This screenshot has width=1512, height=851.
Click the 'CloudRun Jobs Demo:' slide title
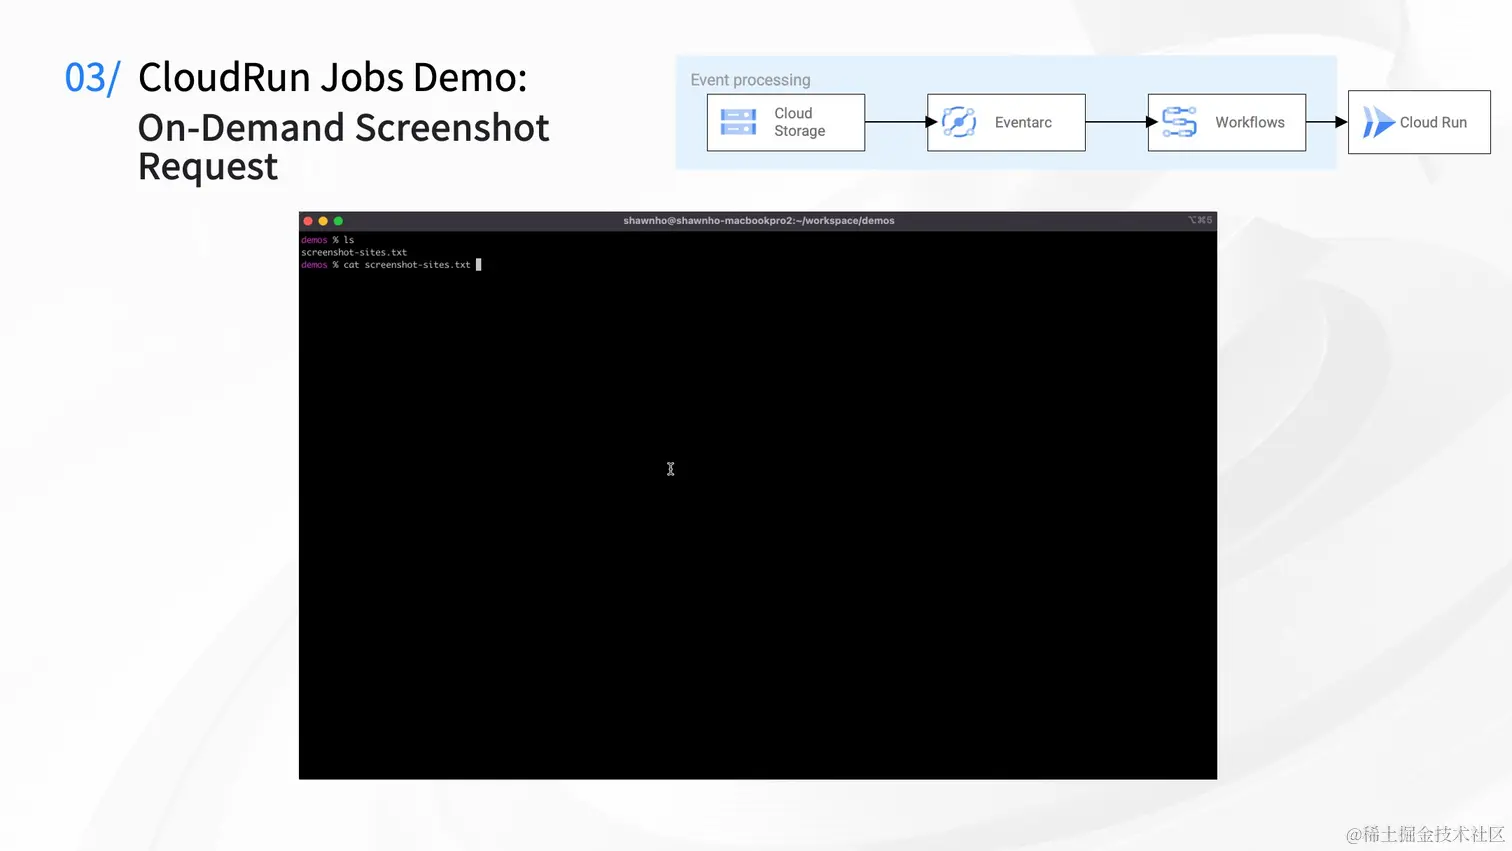[x=332, y=77]
